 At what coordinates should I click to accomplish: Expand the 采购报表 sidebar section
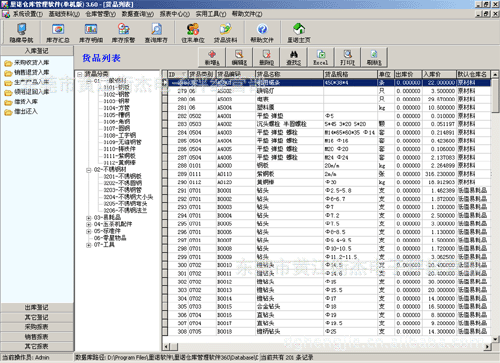[x=37, y=327]
